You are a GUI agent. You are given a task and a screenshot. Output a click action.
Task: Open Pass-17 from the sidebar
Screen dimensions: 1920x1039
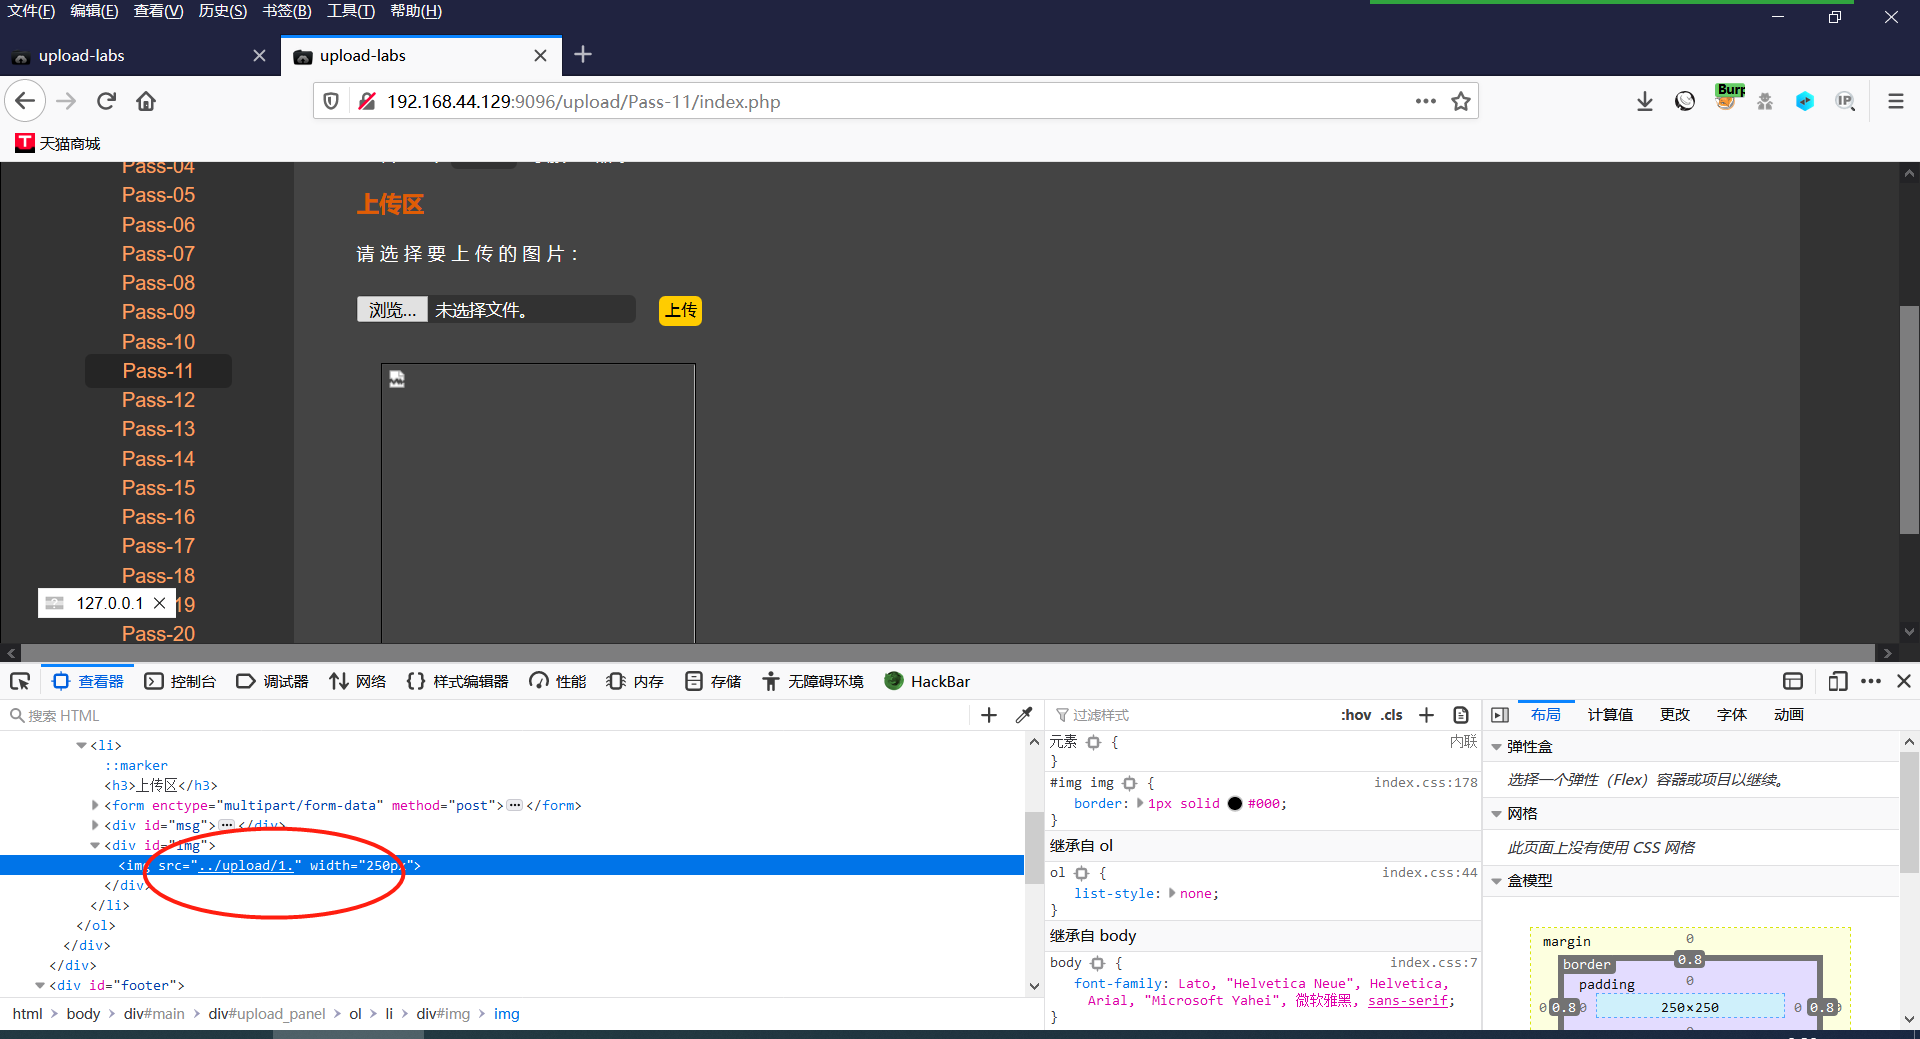(x=159, y=546)
